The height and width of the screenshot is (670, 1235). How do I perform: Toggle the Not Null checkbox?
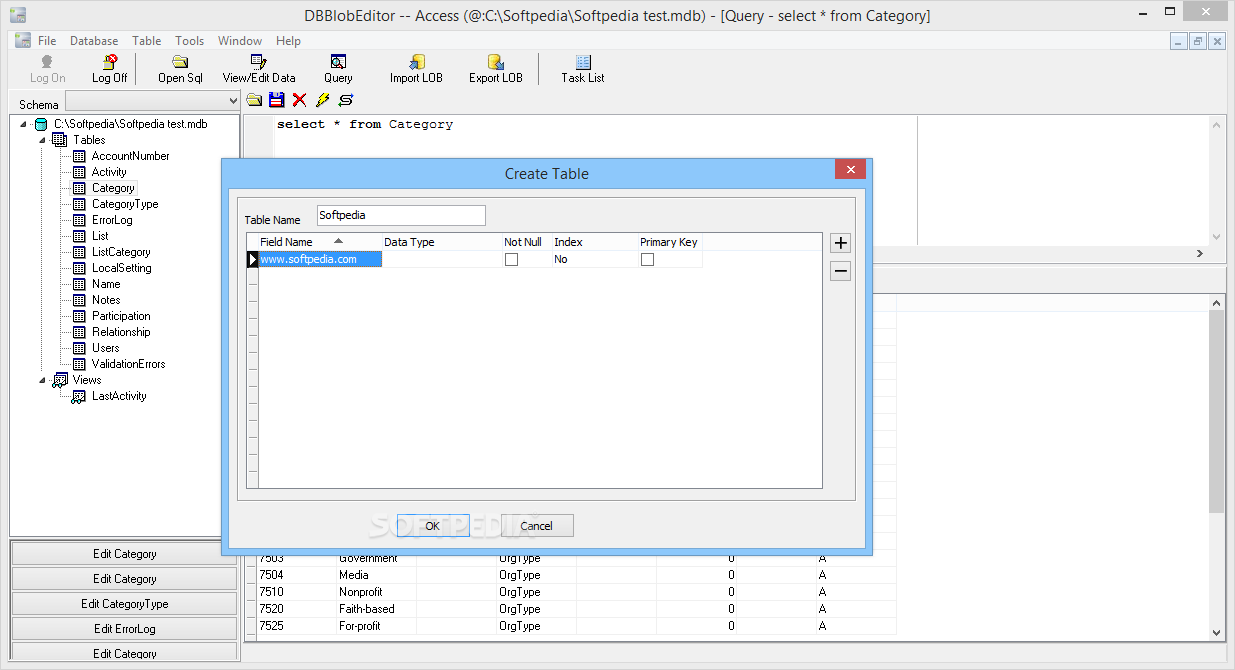click(511, 260)
